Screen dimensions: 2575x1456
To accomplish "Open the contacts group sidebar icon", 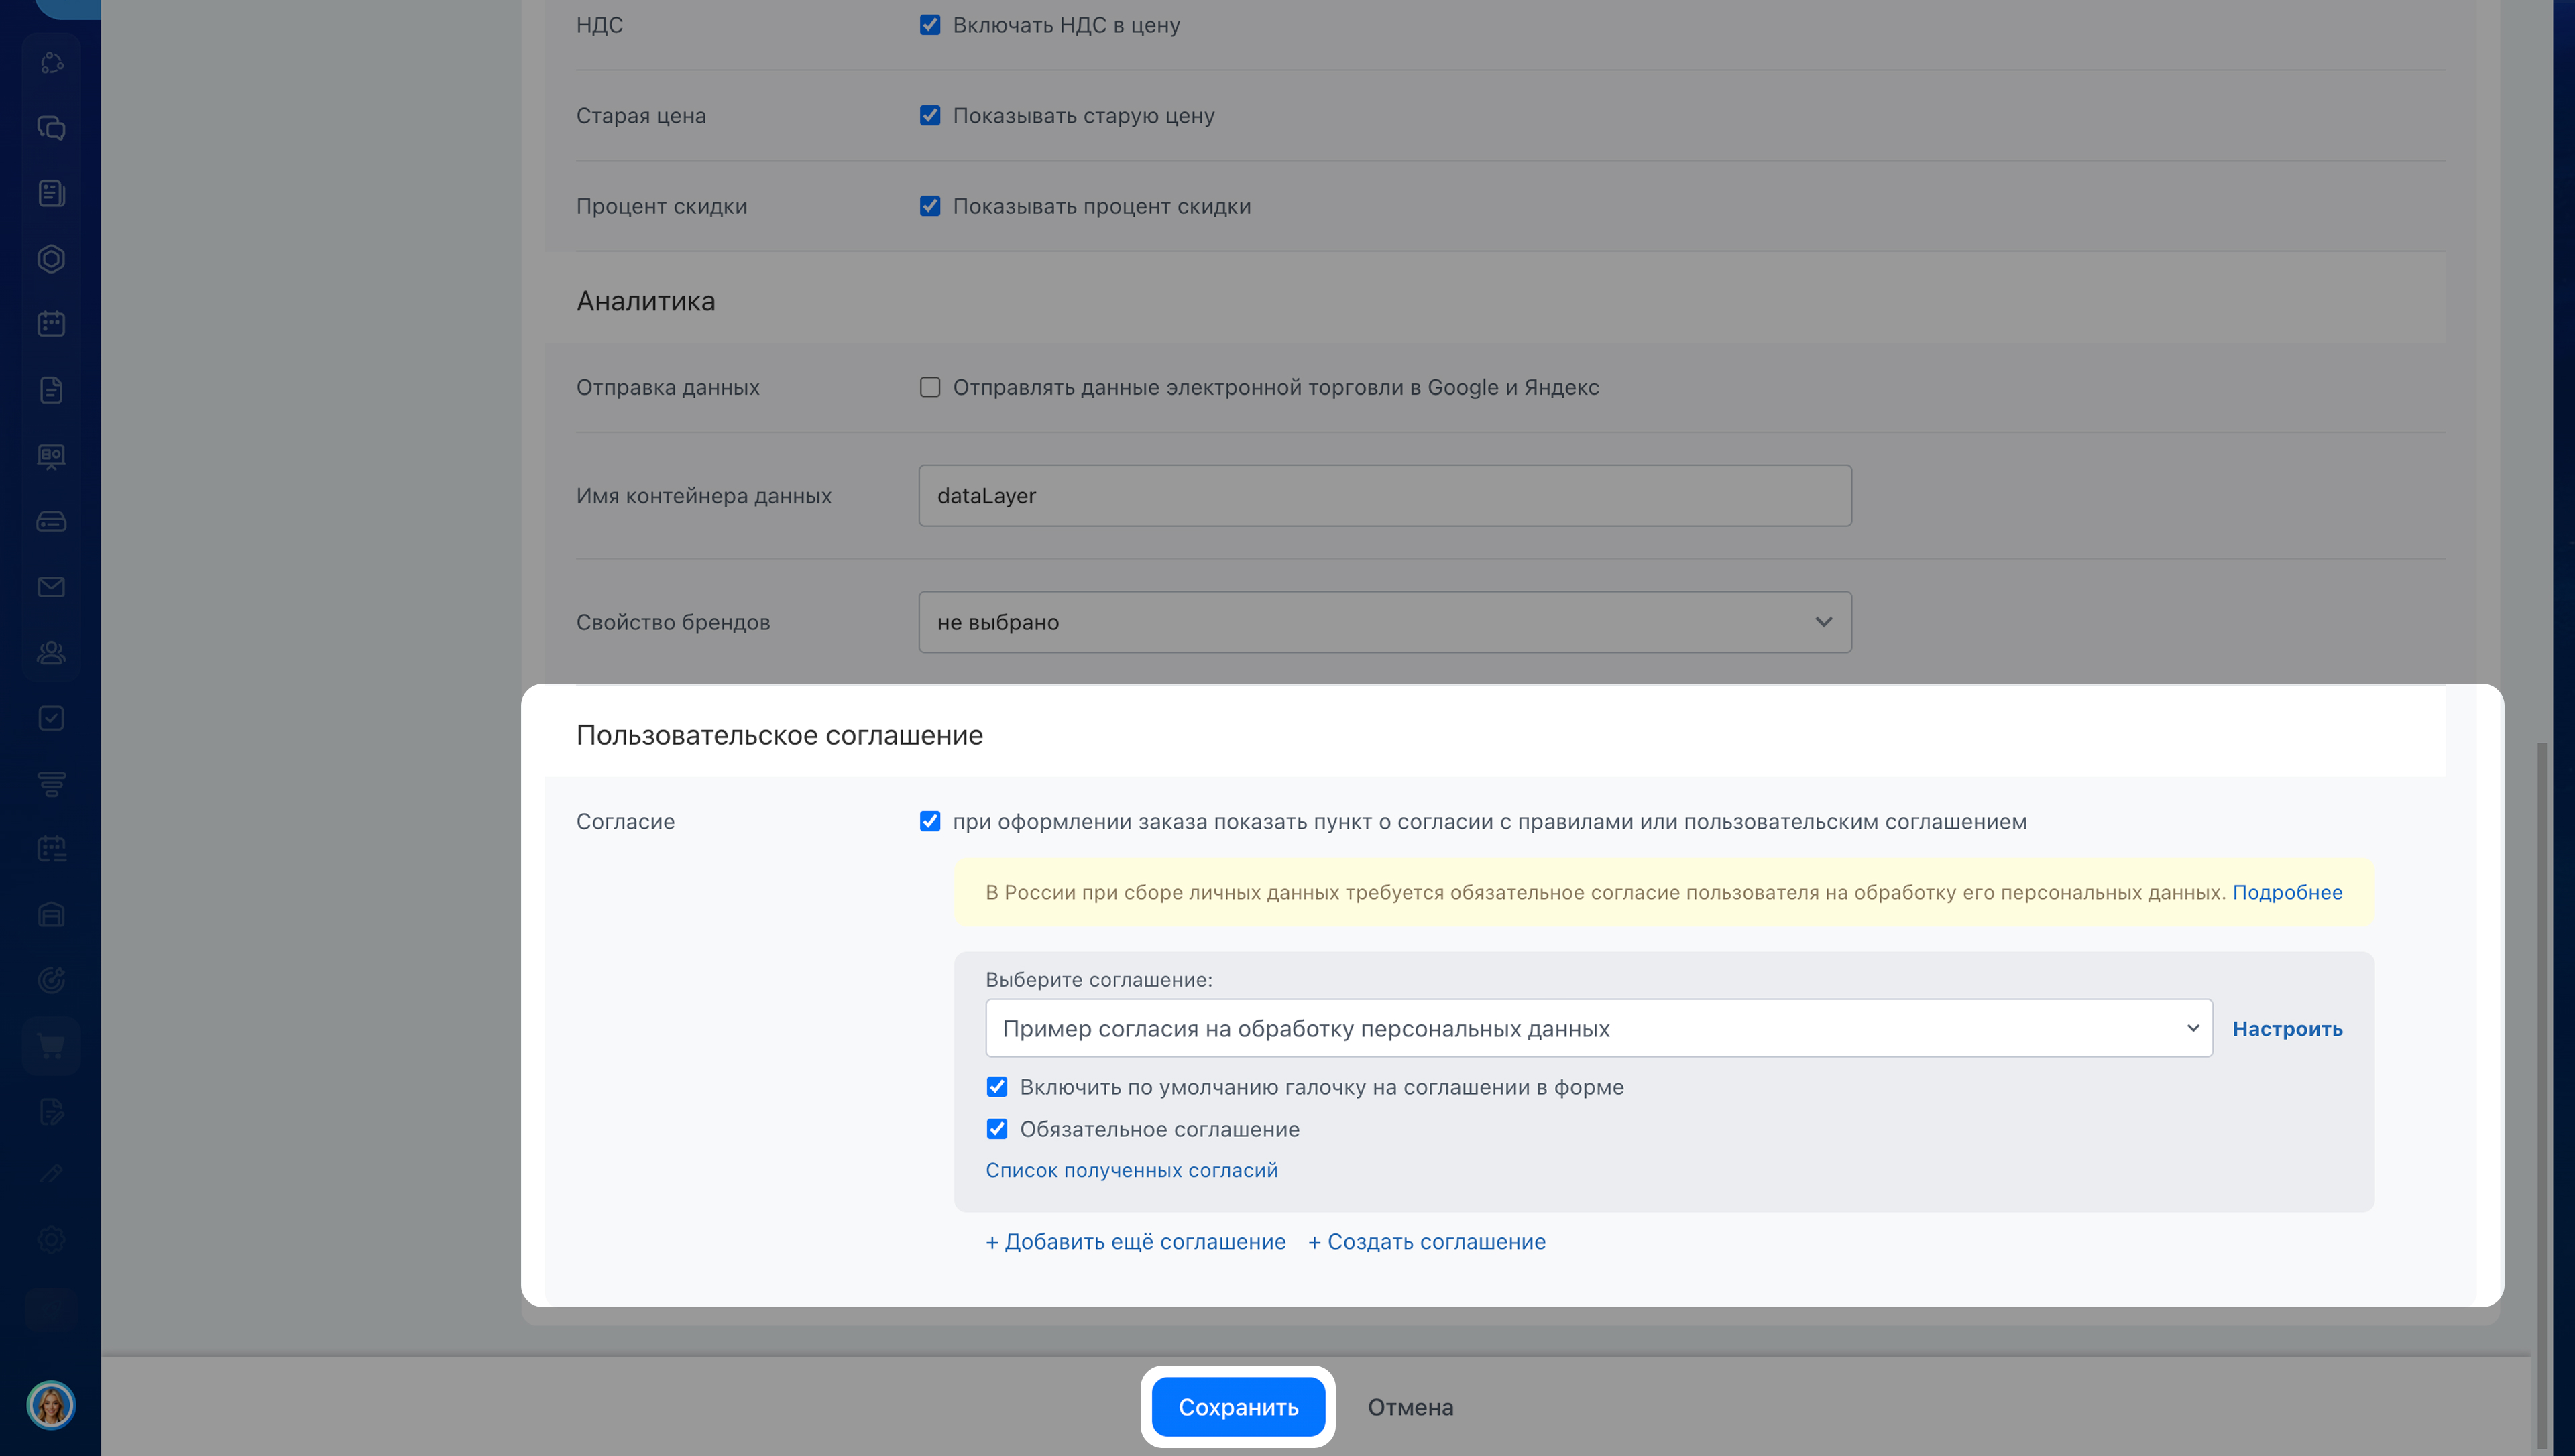I will coord(51,653).
